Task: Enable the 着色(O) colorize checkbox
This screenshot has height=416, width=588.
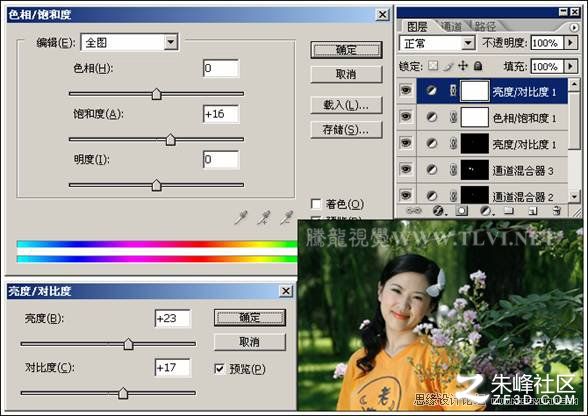Action: click(316, 204)
